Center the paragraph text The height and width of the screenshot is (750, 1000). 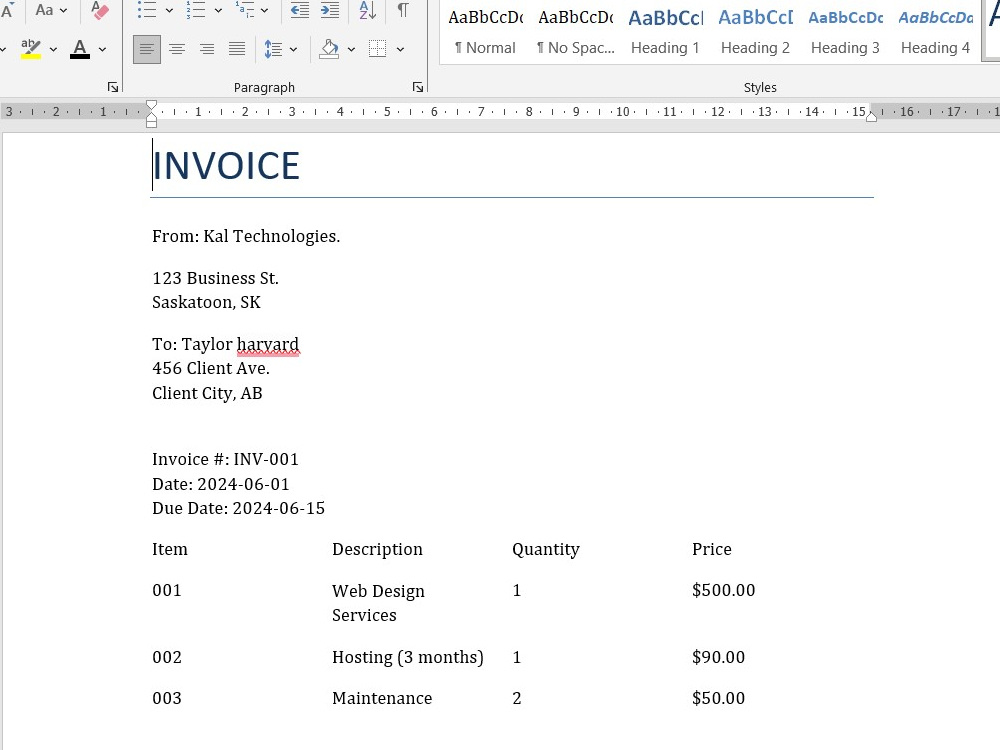pos(177,49)
